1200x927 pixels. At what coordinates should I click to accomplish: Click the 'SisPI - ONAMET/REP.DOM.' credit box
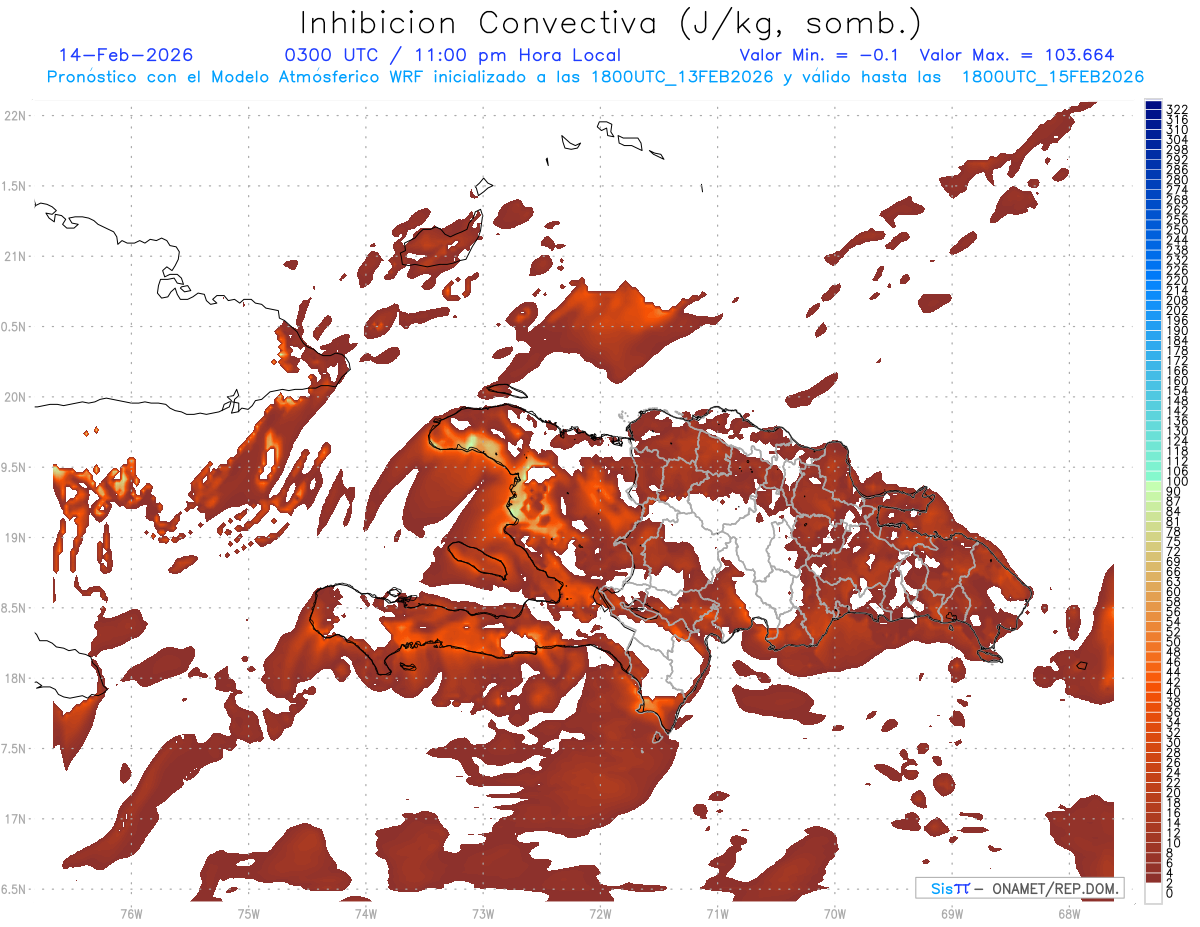(1021, 888)
